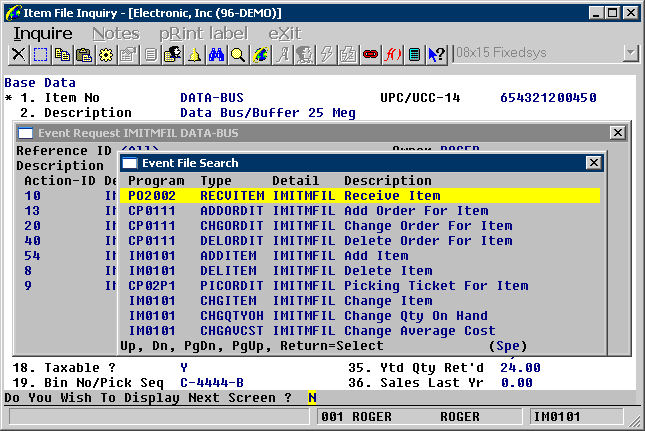Open the eXit menu
This screenshot has height=431, width=645.
285,33
